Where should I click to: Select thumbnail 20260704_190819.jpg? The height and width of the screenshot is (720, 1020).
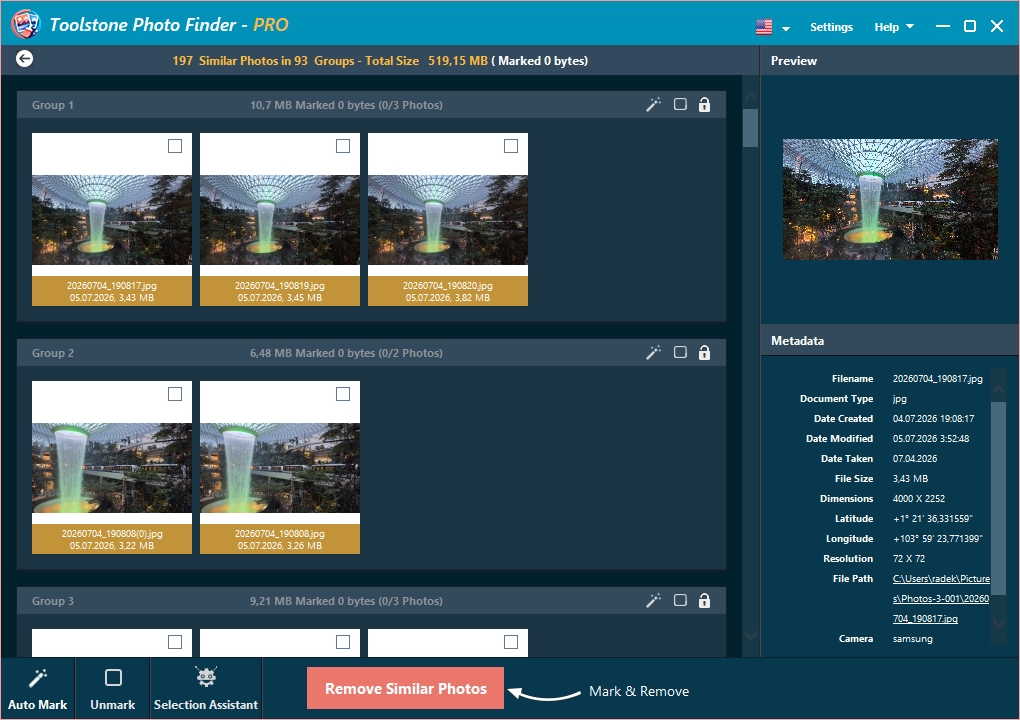tap(280, 220)
